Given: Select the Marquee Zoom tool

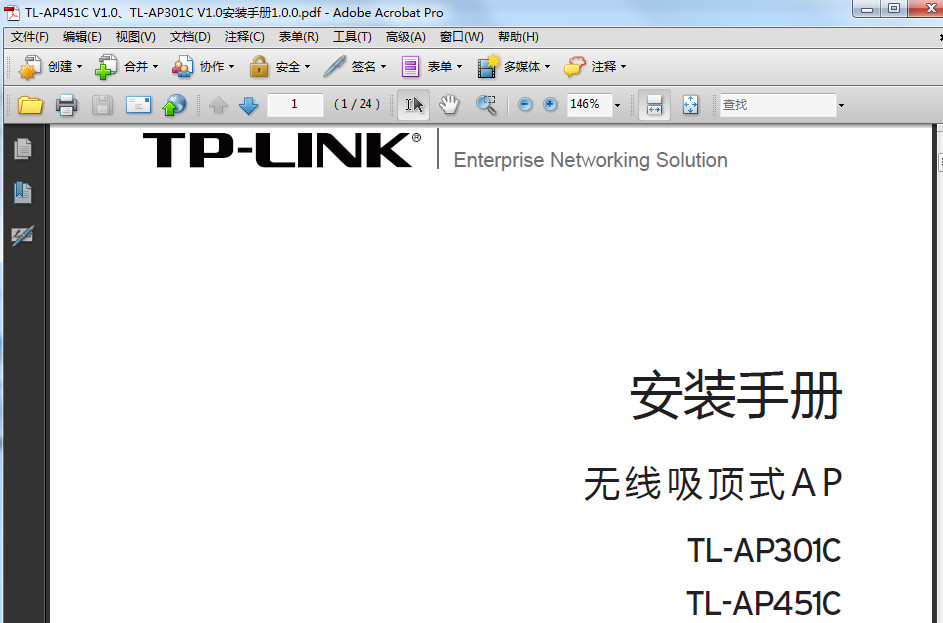Looking at the screenshot, I should 486,105.
